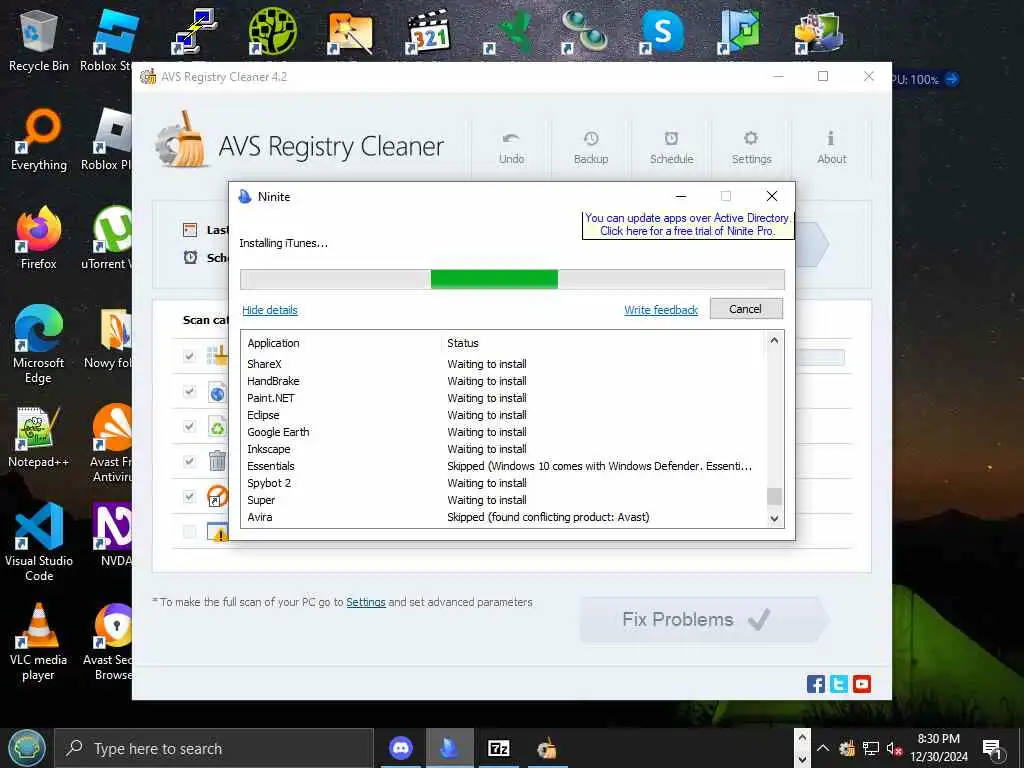Select Eclipse row in Ninite list
The height and width of the screenshot is (768, 1024).
503,415
